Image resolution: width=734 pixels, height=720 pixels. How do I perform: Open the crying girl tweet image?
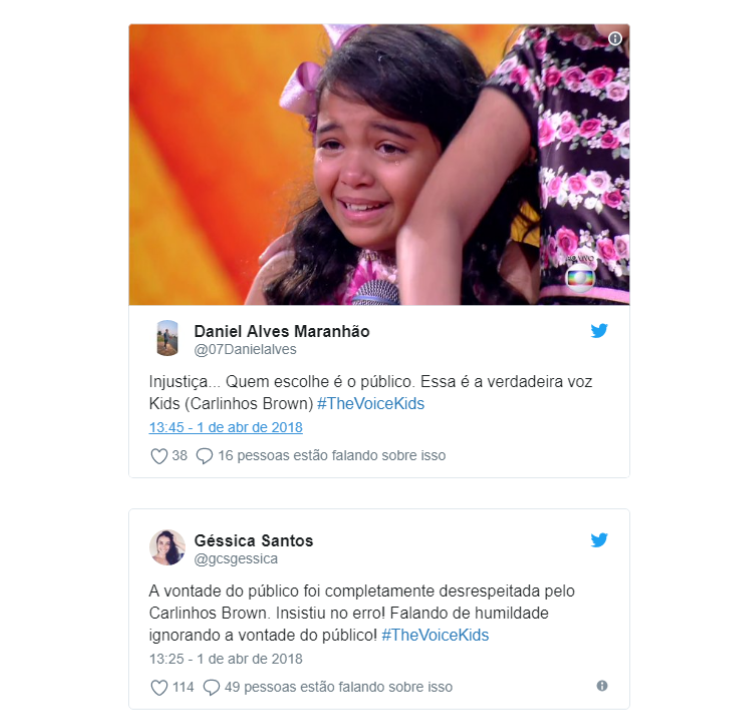point(379,165)
